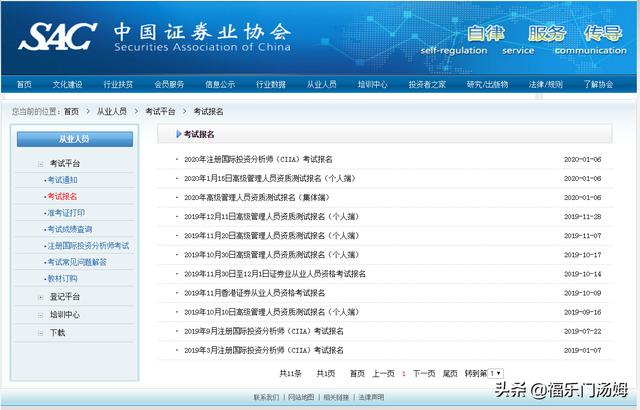Image resolution: width=640 pixels, height=410 pixels.
Task: Click the 上一页 pagination link
Action: 383,373
